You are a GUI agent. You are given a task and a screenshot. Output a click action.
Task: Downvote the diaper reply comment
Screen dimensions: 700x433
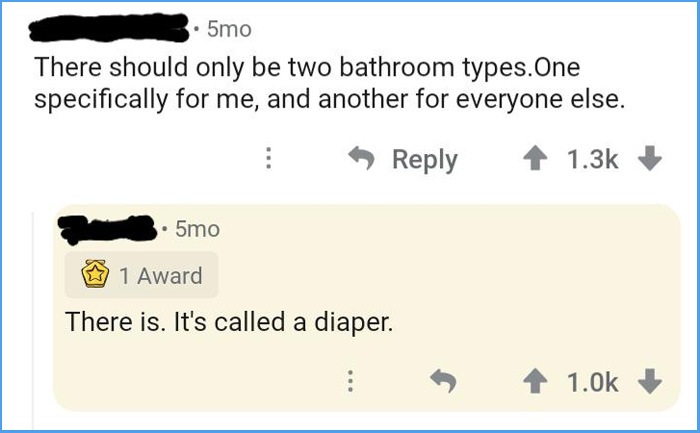click(650, 381)
